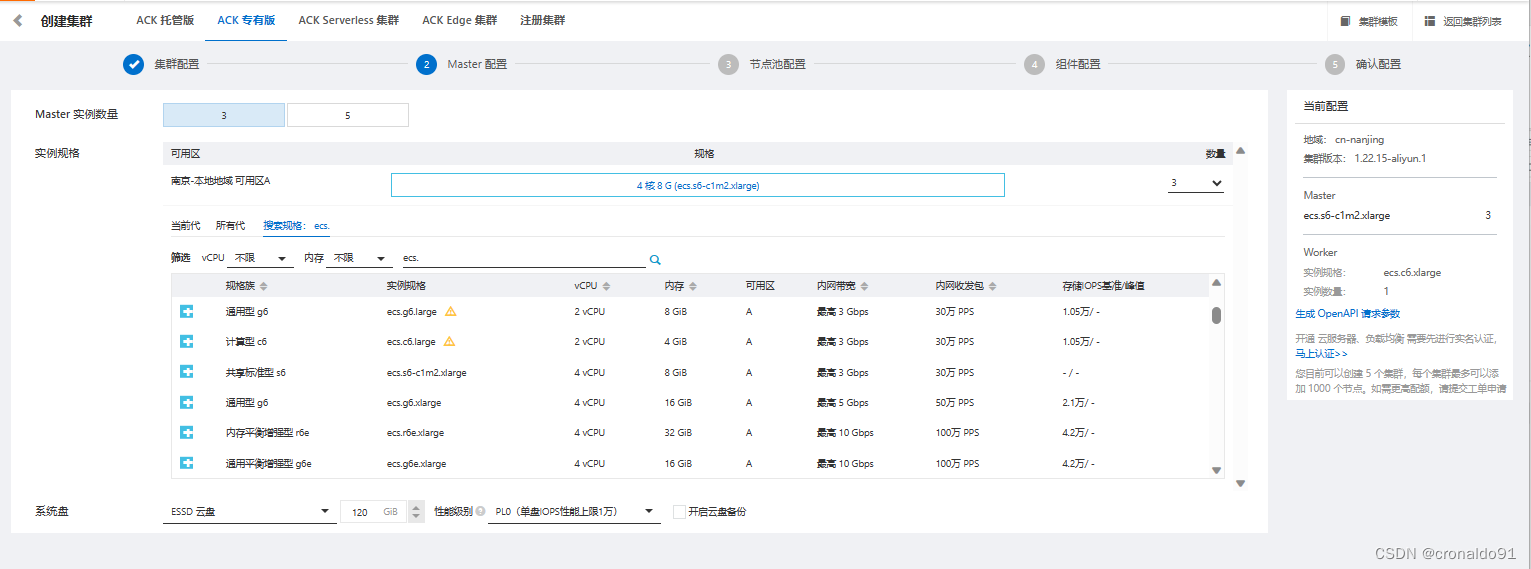Select 3 Master instances

224,115
